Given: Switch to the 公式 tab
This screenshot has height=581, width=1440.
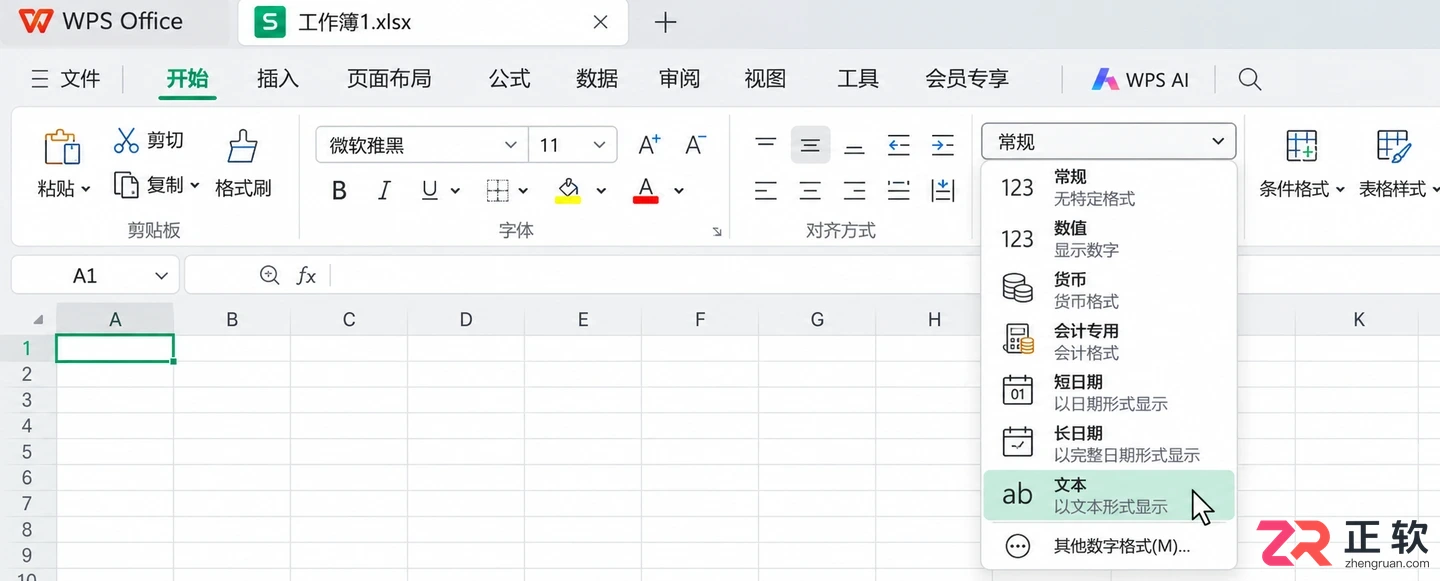Looking at the screenshot, I should click(x=509, y=79).
